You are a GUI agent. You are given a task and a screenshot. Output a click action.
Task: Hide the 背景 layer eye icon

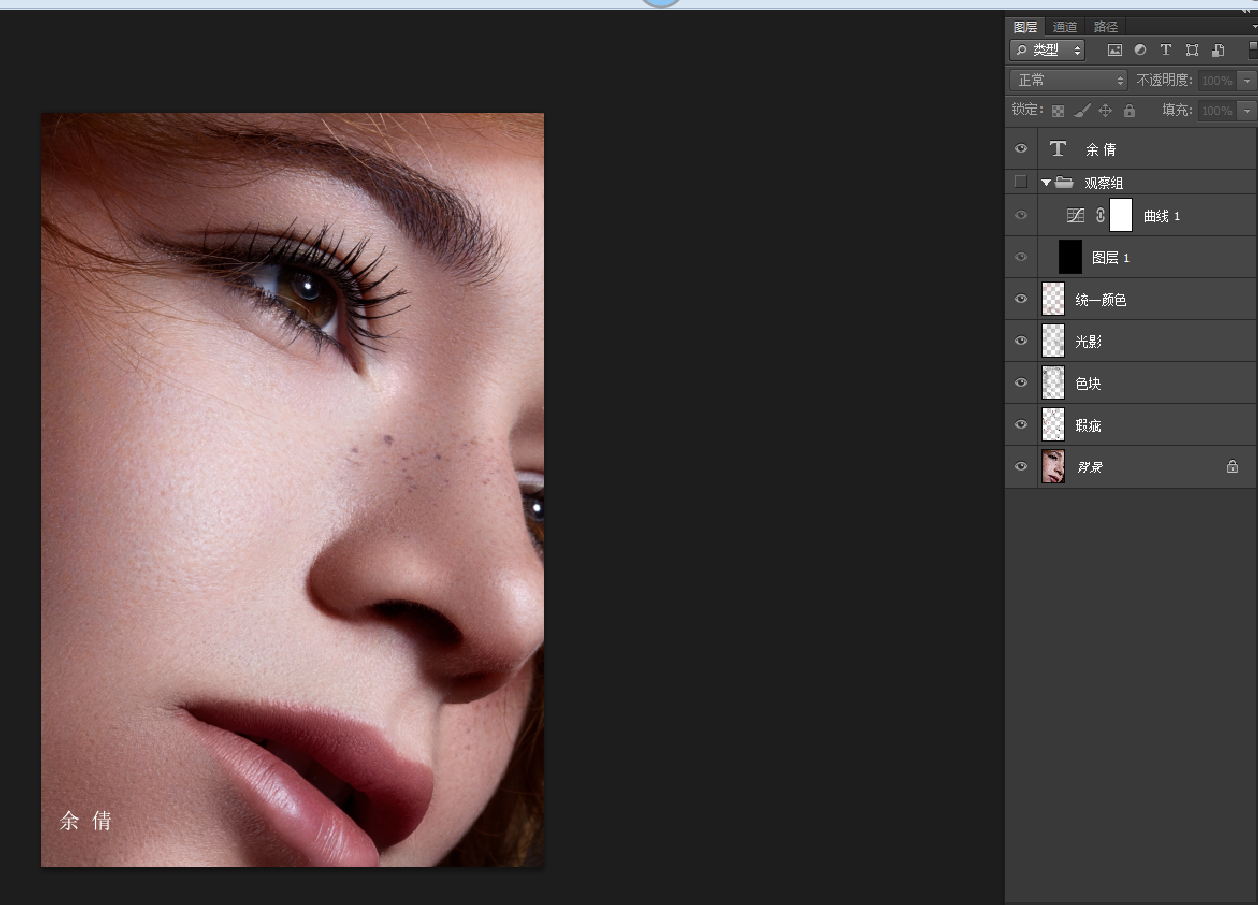[x=1021, y=467]
